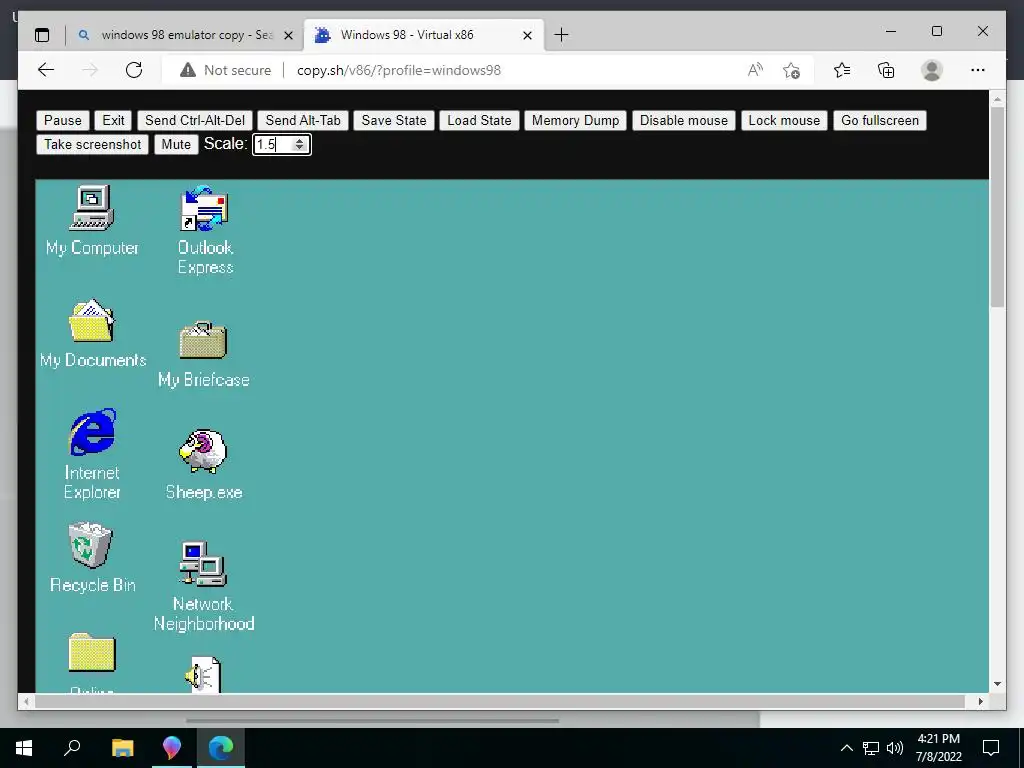Toggle the Mute button

click(x=176, y=144)
